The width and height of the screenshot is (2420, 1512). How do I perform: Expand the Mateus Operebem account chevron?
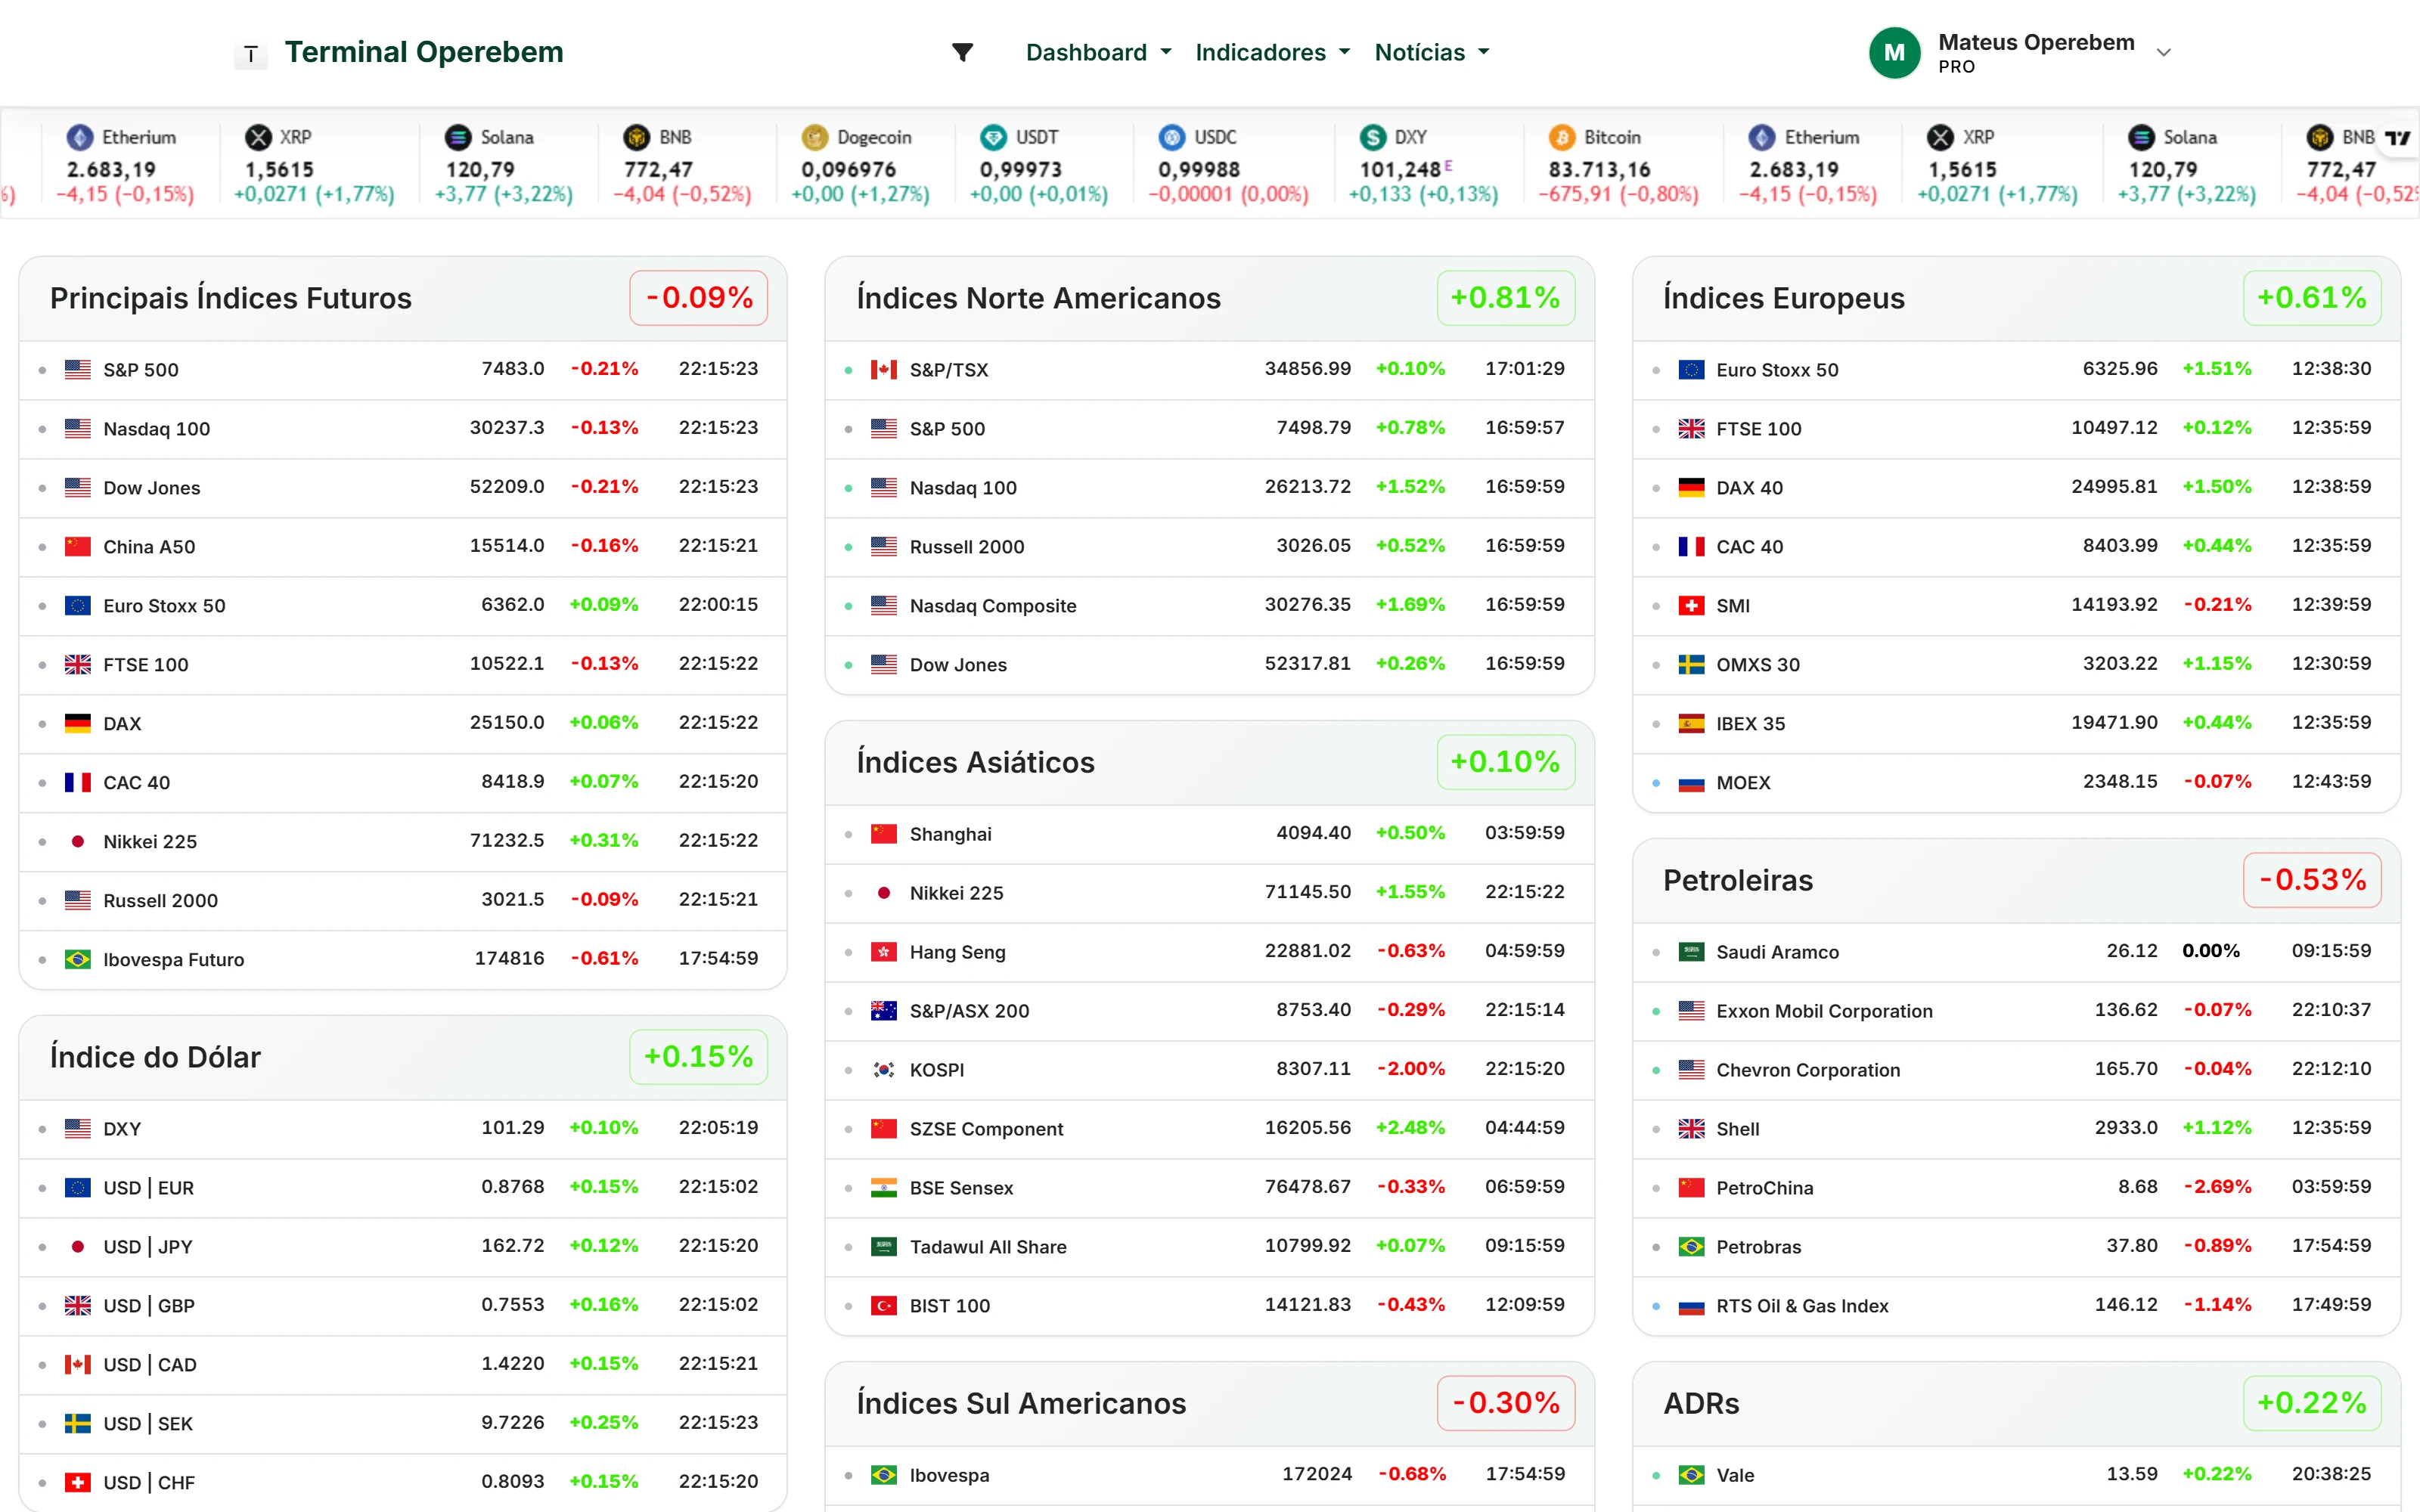click(2163, 53)
